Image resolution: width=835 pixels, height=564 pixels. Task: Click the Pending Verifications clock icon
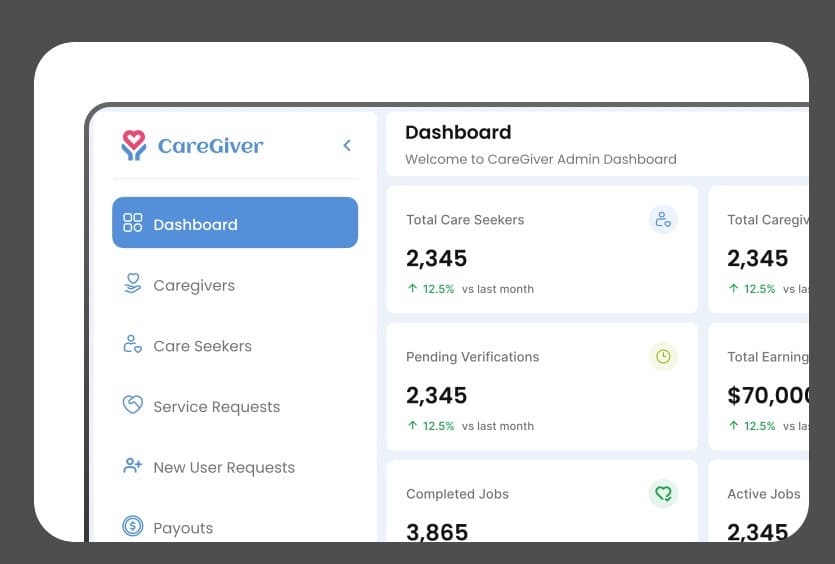(x=663, y=356)
